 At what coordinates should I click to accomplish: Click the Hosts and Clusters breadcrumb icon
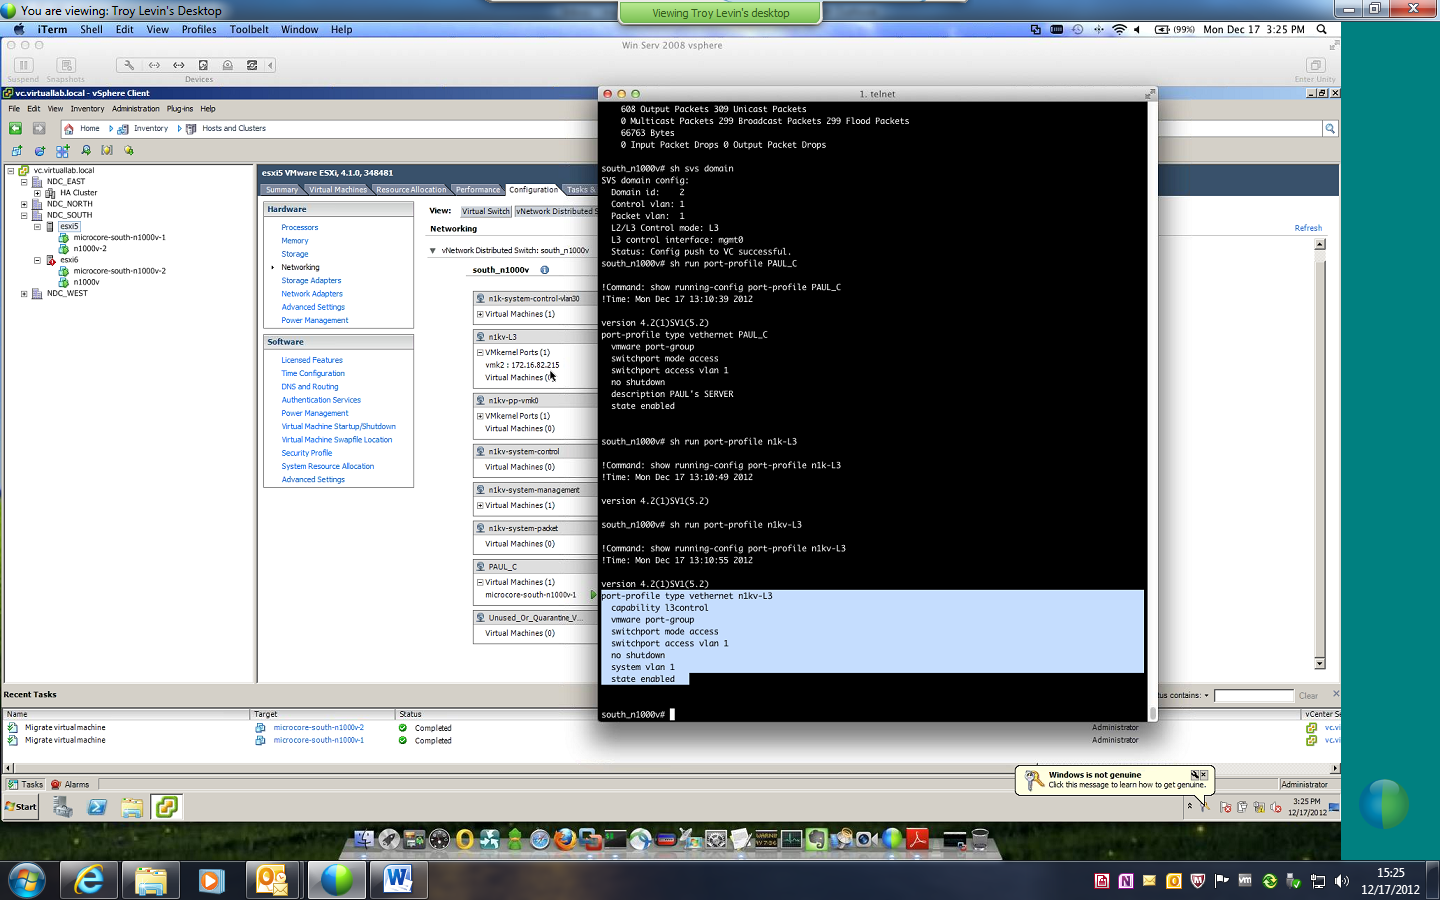[x=191, y=129]
